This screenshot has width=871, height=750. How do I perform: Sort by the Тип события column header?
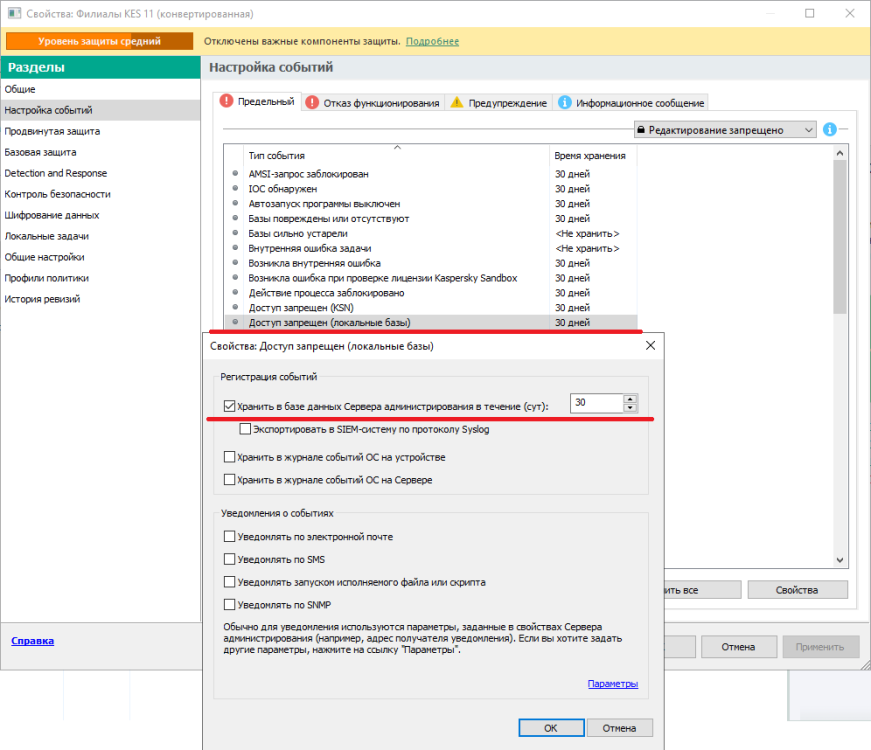[x=397, y=155]
